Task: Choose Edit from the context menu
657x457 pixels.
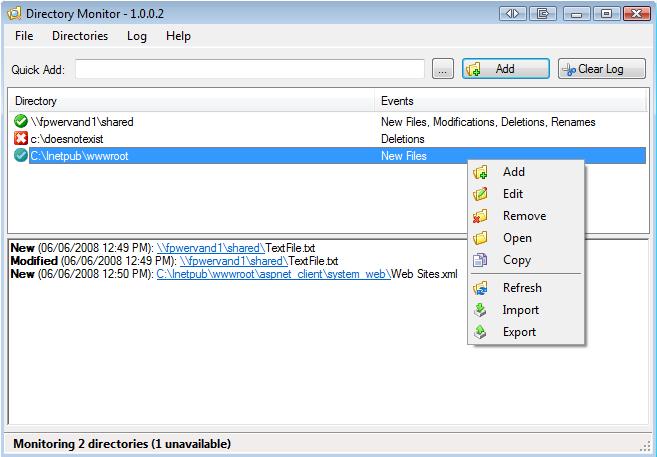Action: tap(526, 194)
